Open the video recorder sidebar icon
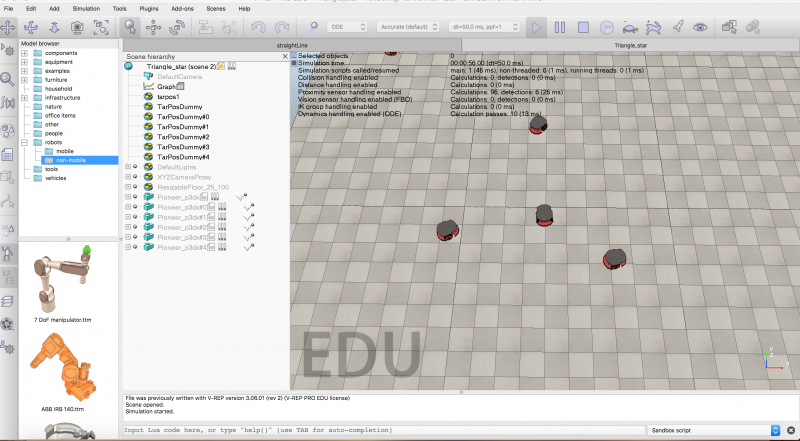Viewport: 800px width, 441px height. coord(7,324)
